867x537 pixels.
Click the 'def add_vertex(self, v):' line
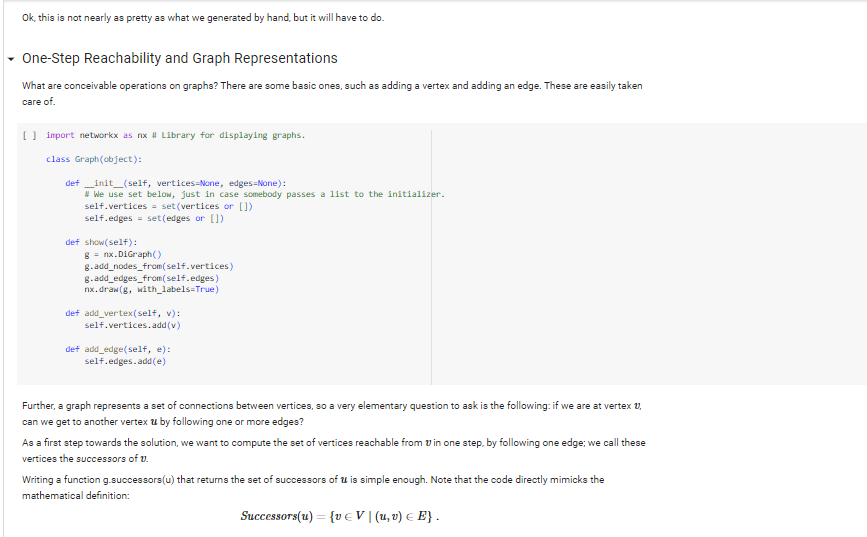[123, 313]
